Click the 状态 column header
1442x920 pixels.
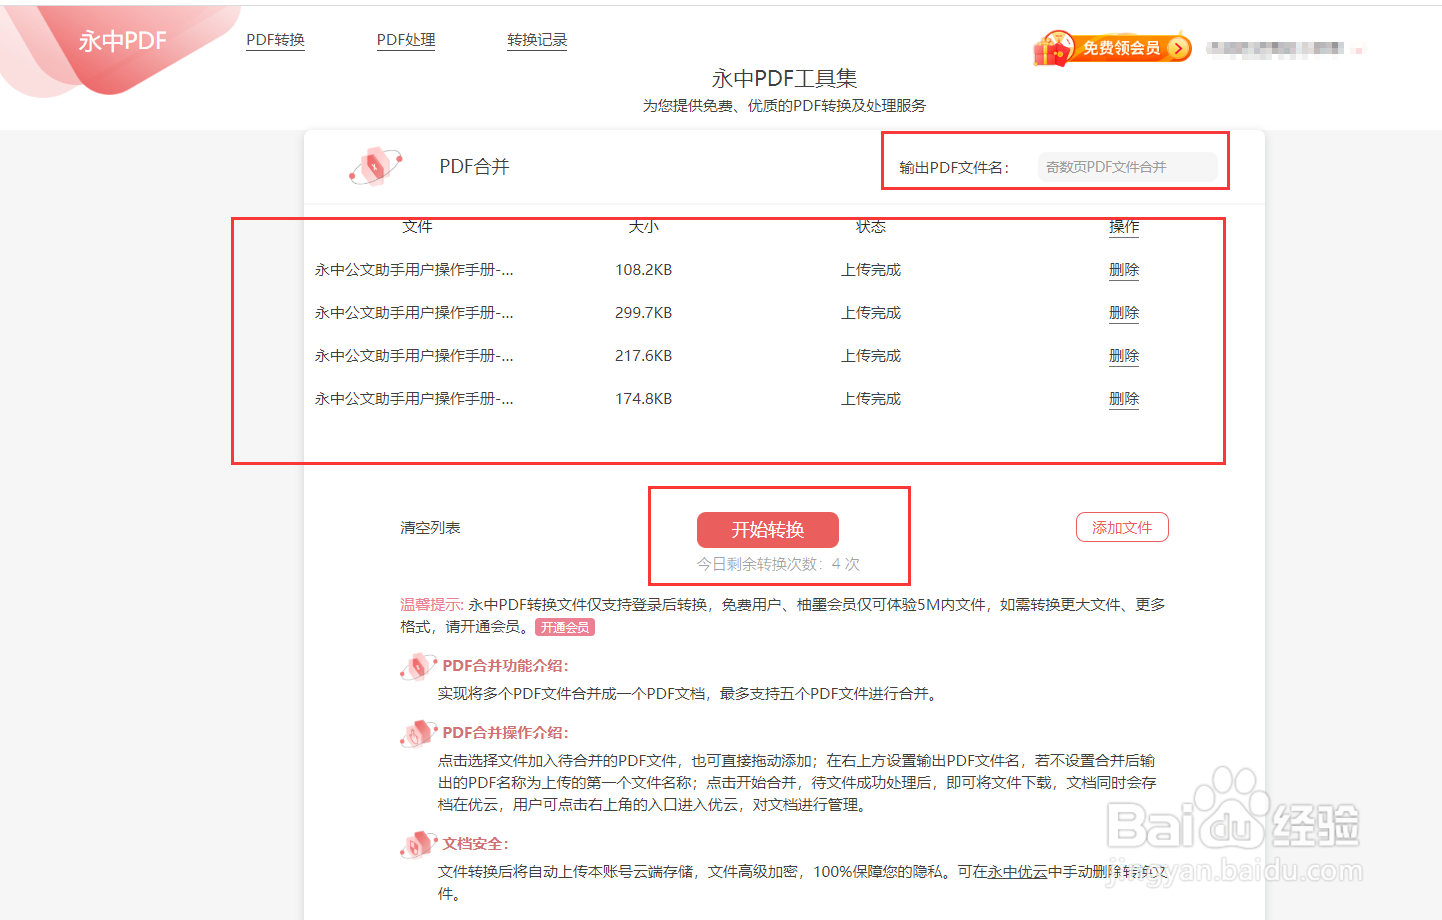point(871,227)
